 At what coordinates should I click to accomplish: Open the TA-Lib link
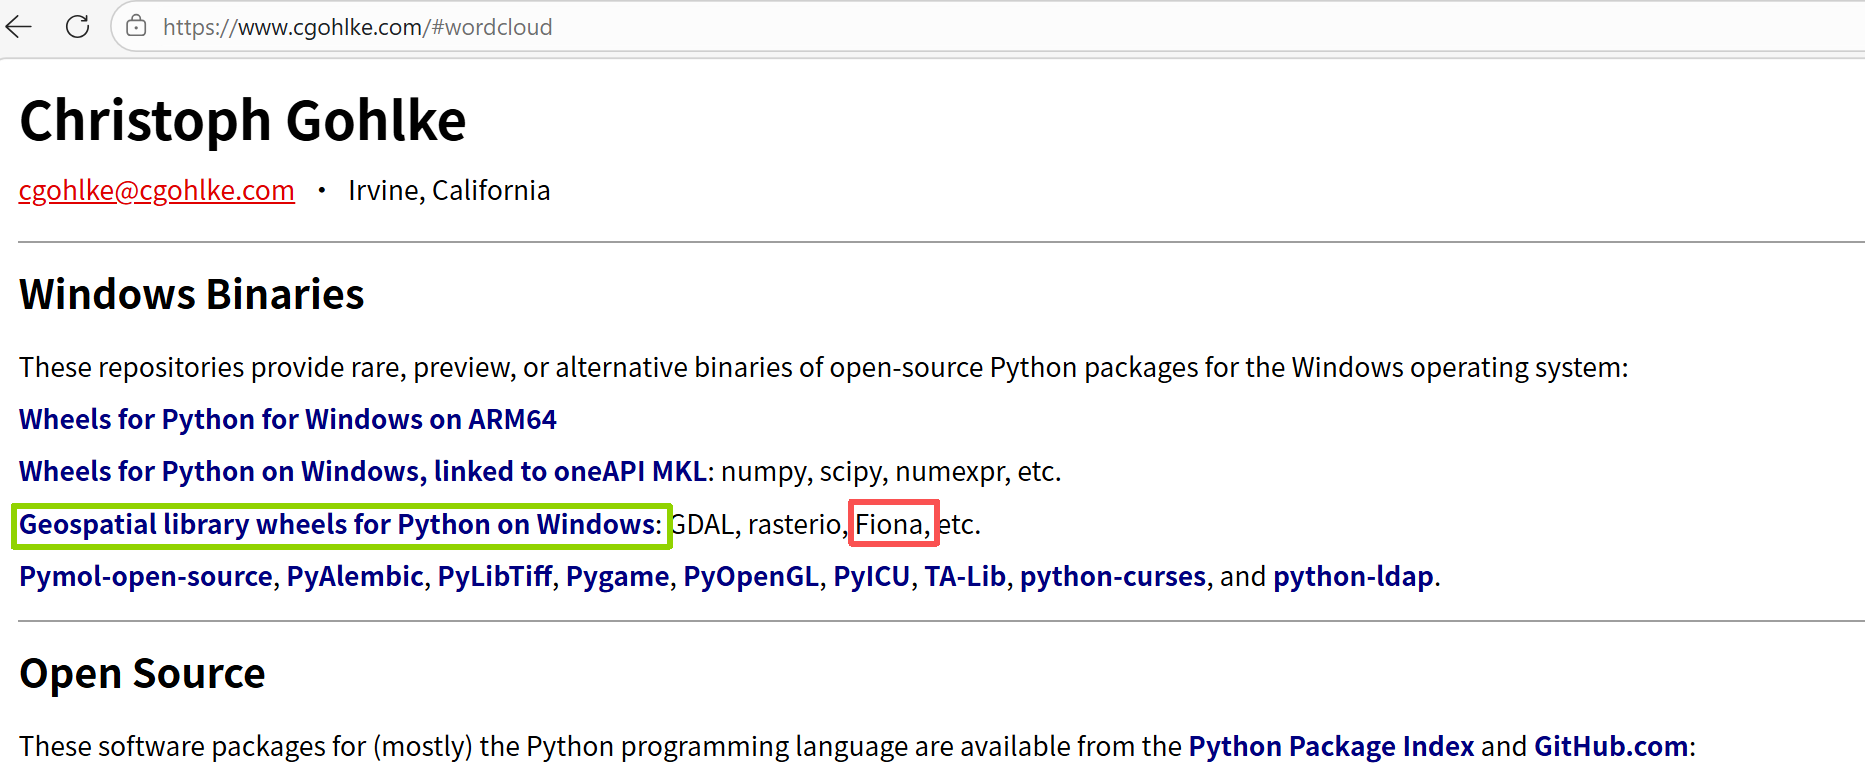(965, 576)
